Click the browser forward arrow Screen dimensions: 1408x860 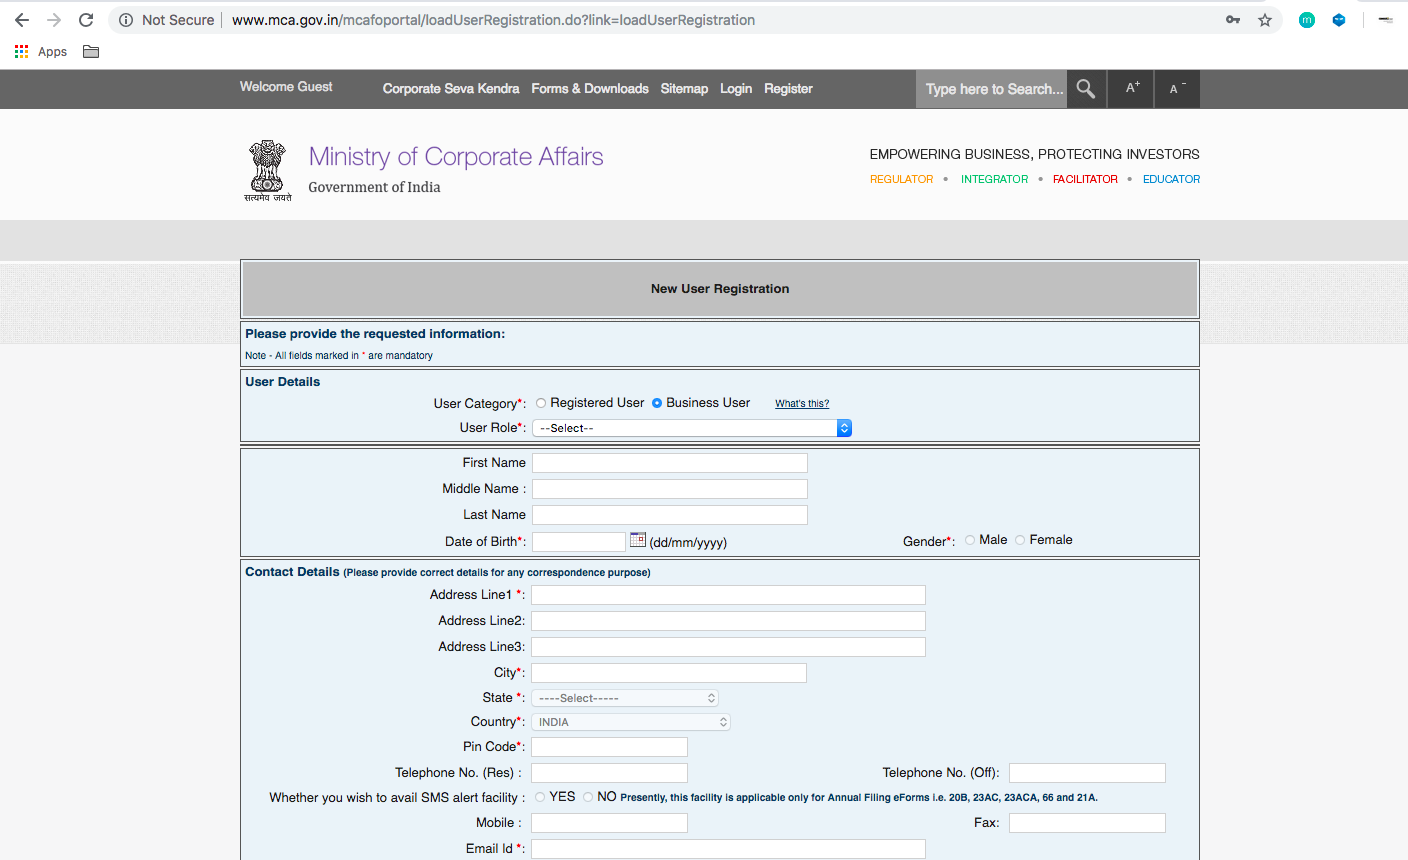click(x=54, y=20)
